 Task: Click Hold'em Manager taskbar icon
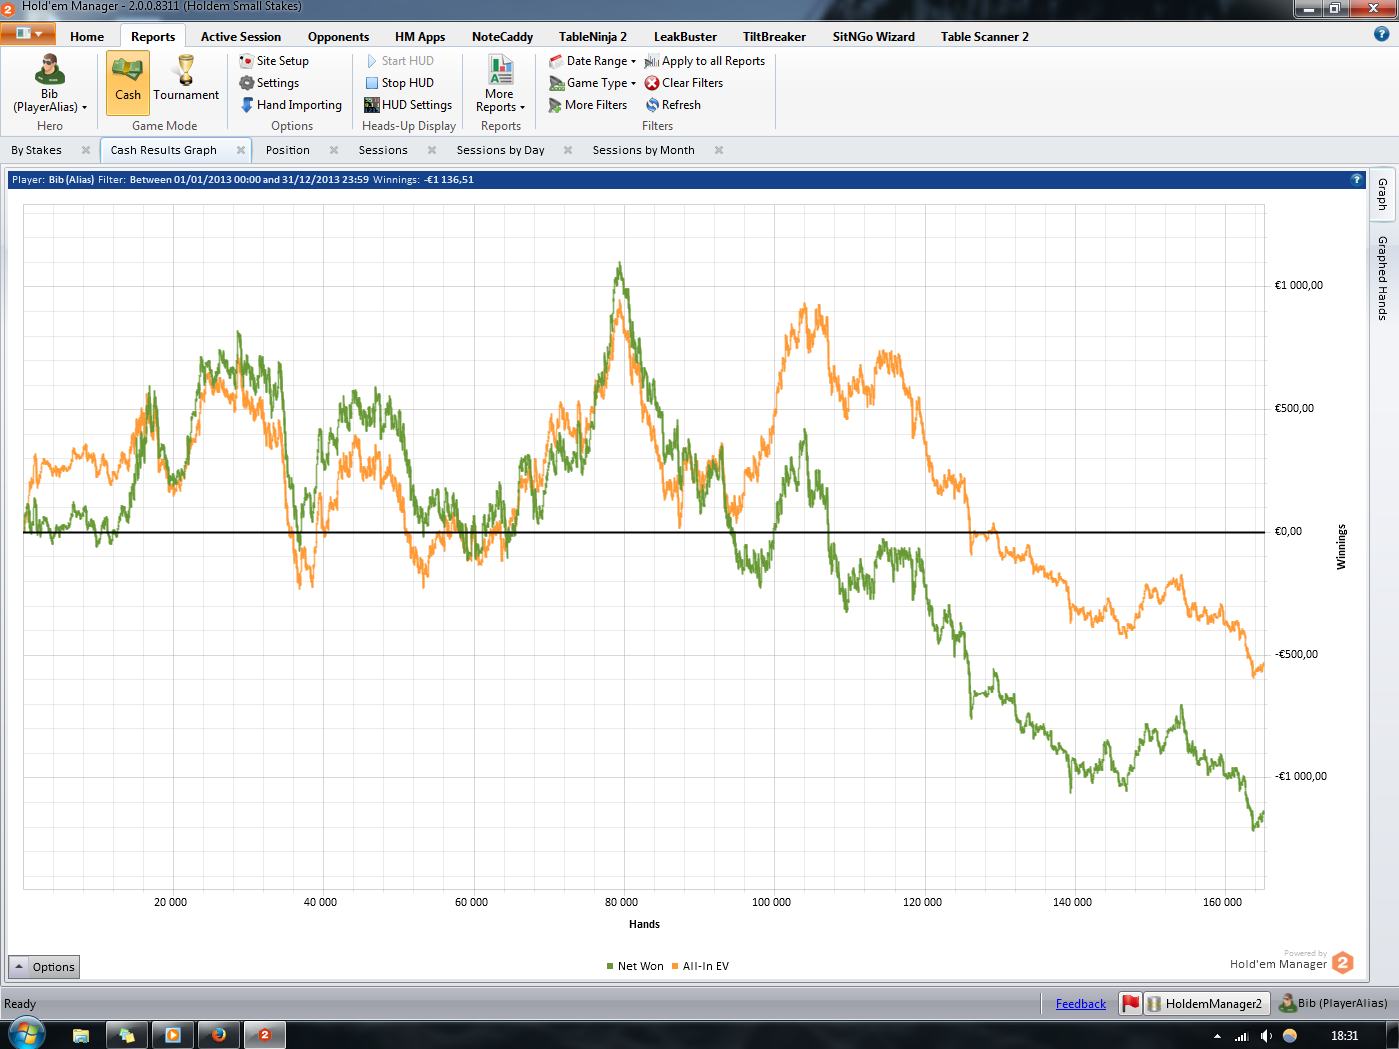click(x=265, y=1035)
